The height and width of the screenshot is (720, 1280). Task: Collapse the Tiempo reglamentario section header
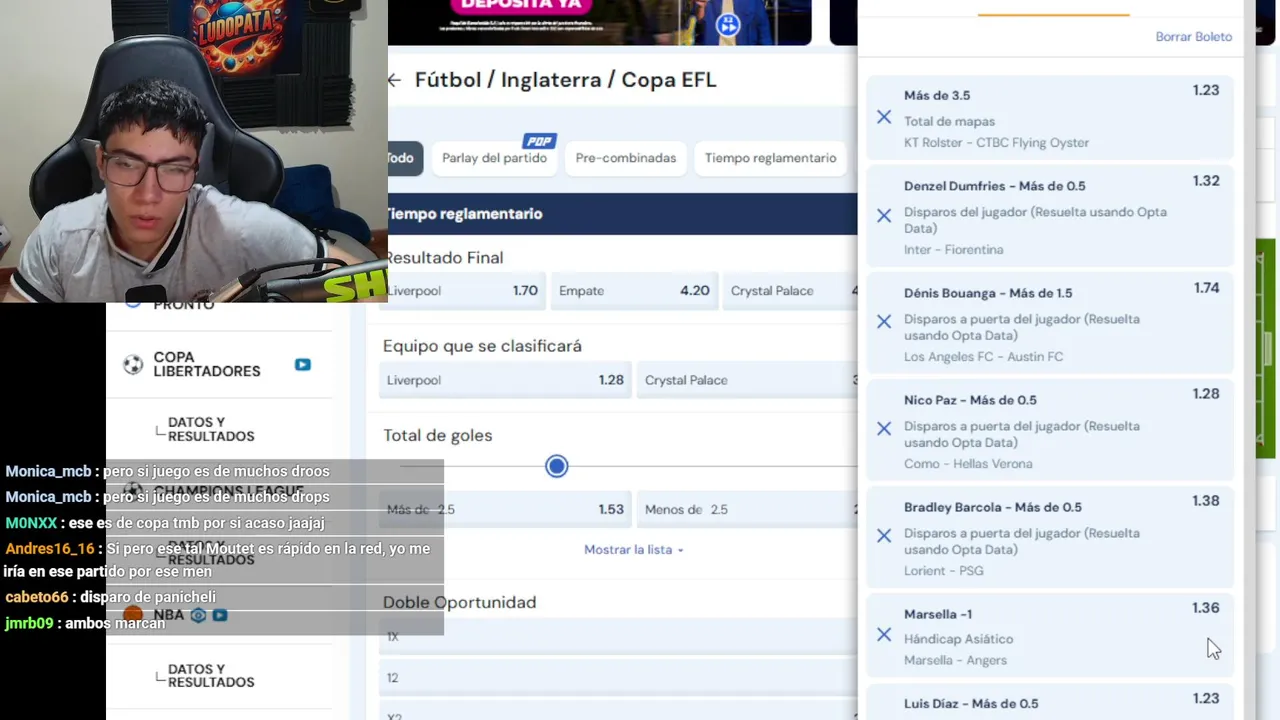click(622, 214)
